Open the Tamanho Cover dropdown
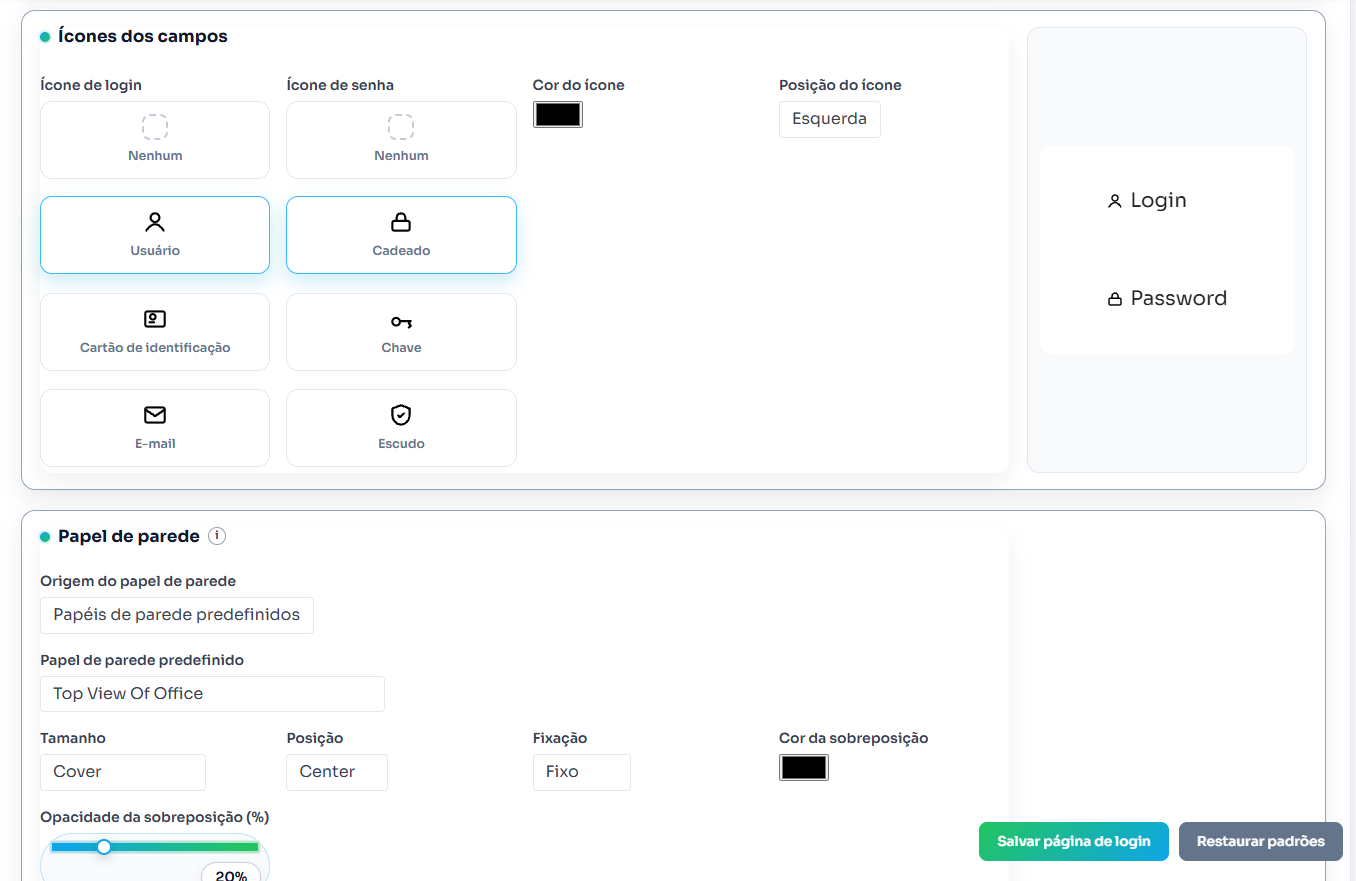The image size is (1356, 881). [123, 772]
